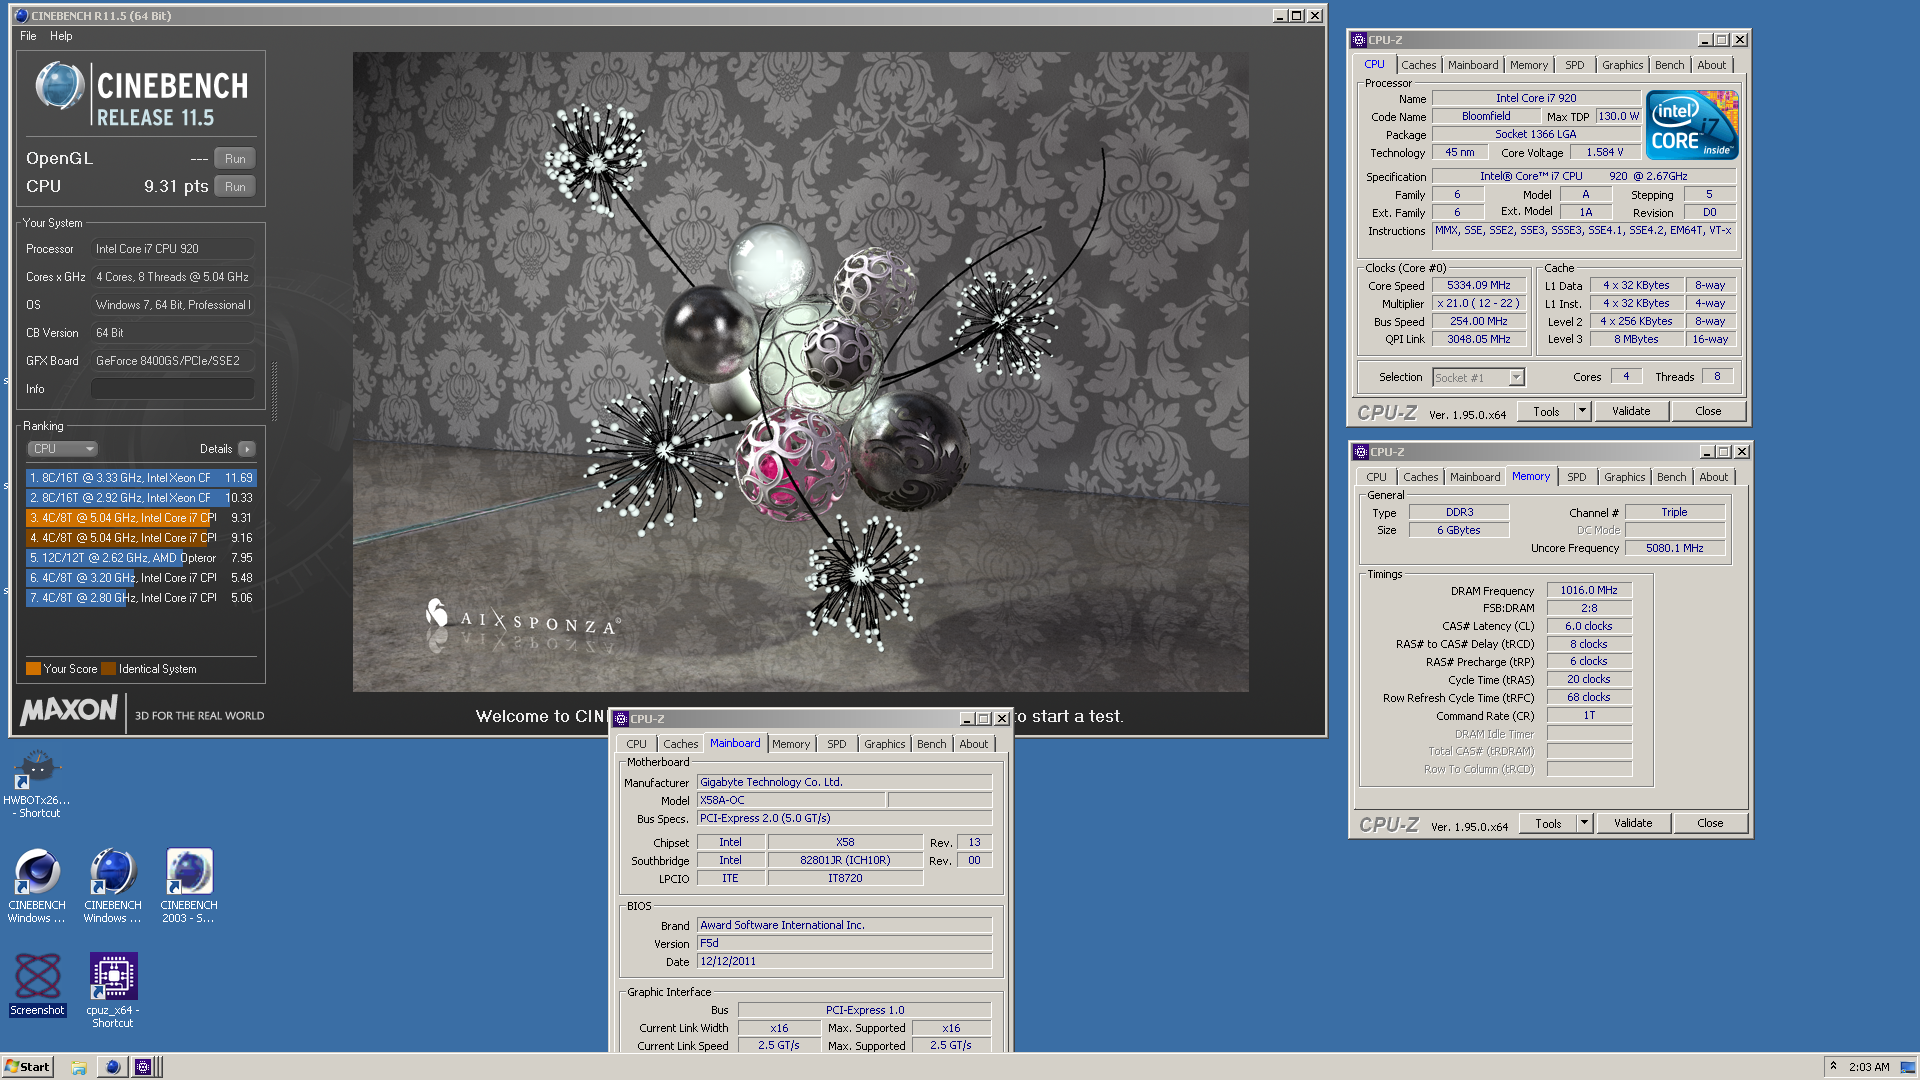The image size is (1920, 1080).
Task: Run the OpenGL benchmark
Action: (235, 159)
